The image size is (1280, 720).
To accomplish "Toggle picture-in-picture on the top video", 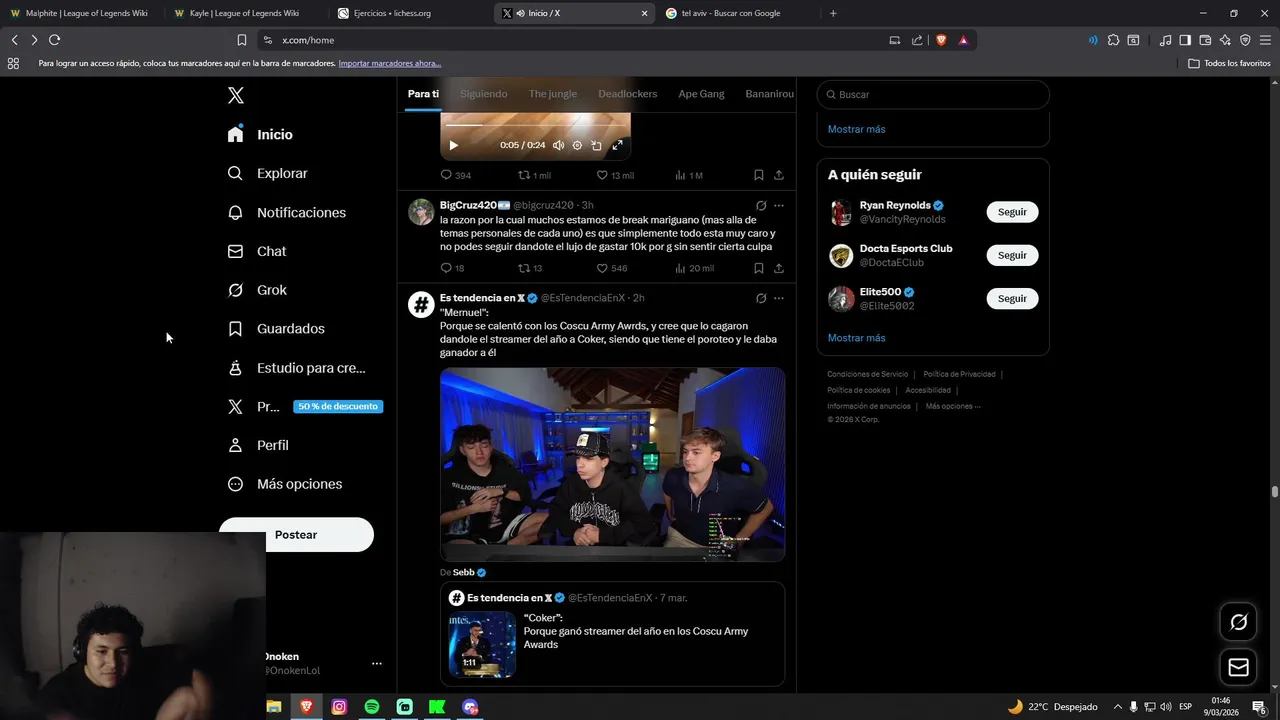I will click(596, 145).
